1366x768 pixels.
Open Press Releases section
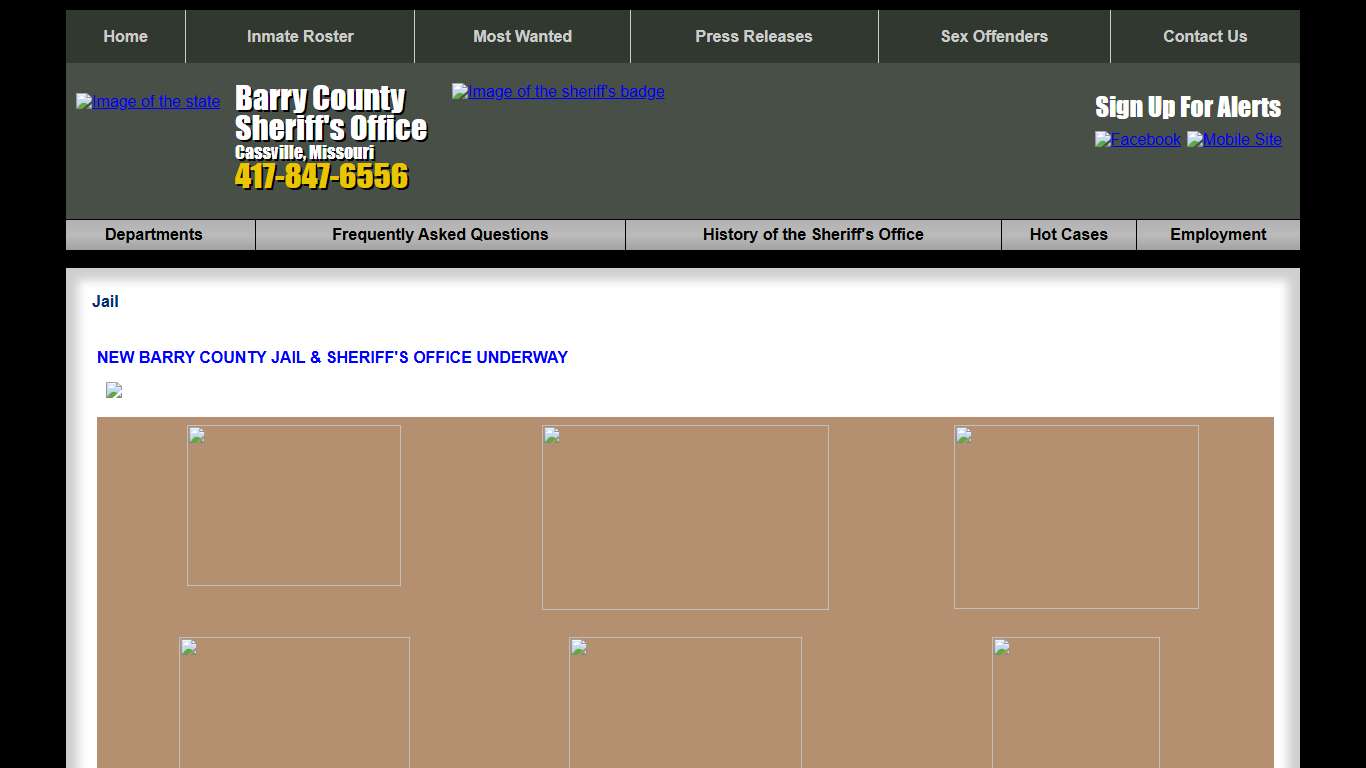pyautogui.click(x=754, y=36)
